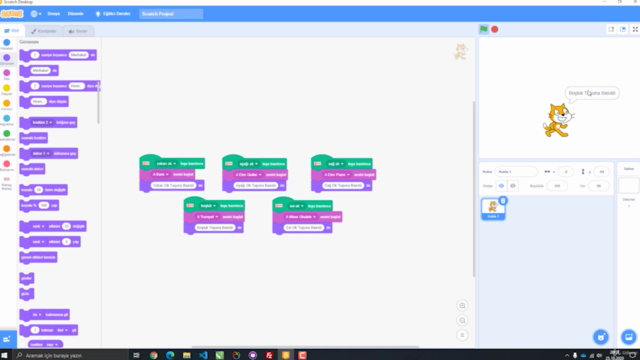This screenshot has height=360, width=640.
Task: Open the A Elec Piano sound dropdown
Action: tap(336, 175)
